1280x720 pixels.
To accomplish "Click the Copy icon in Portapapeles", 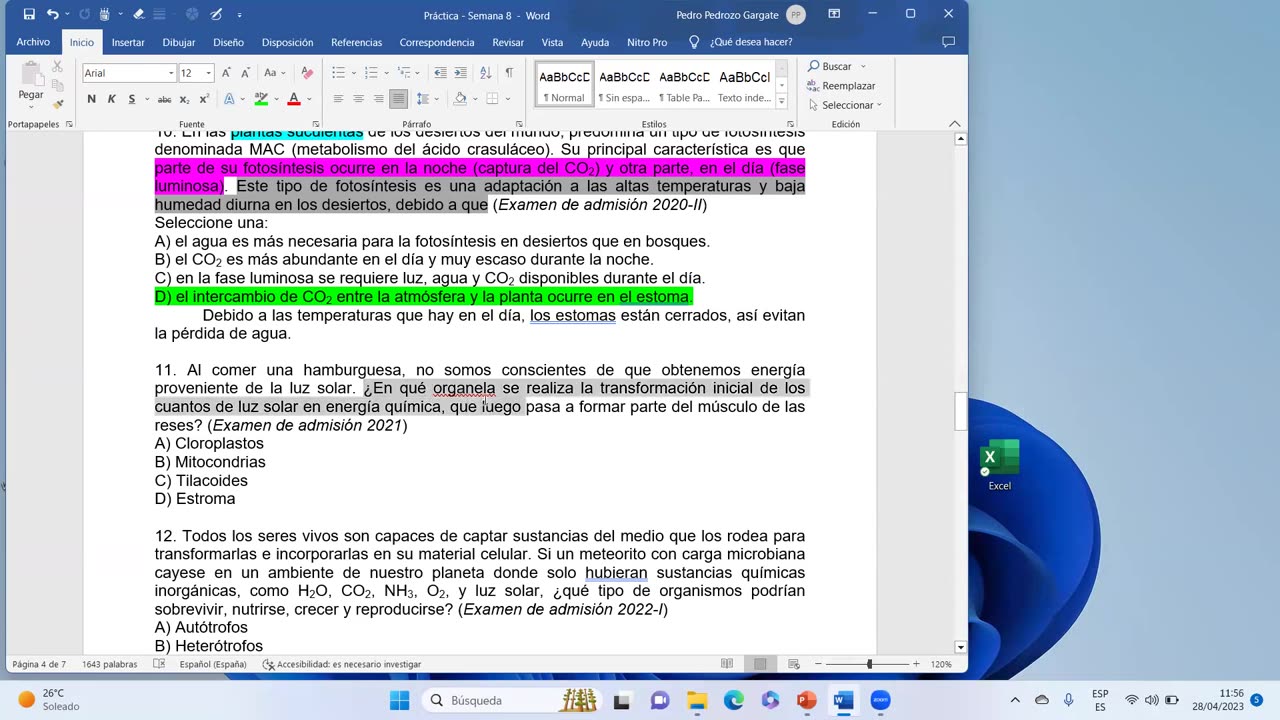I will (x=57, y=85).
